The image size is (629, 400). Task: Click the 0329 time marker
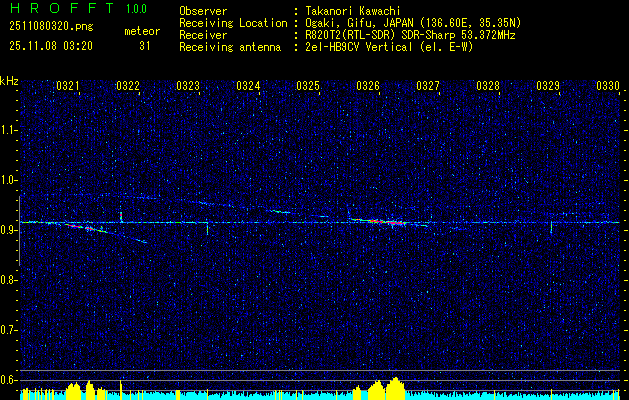[x=548, y=86]
